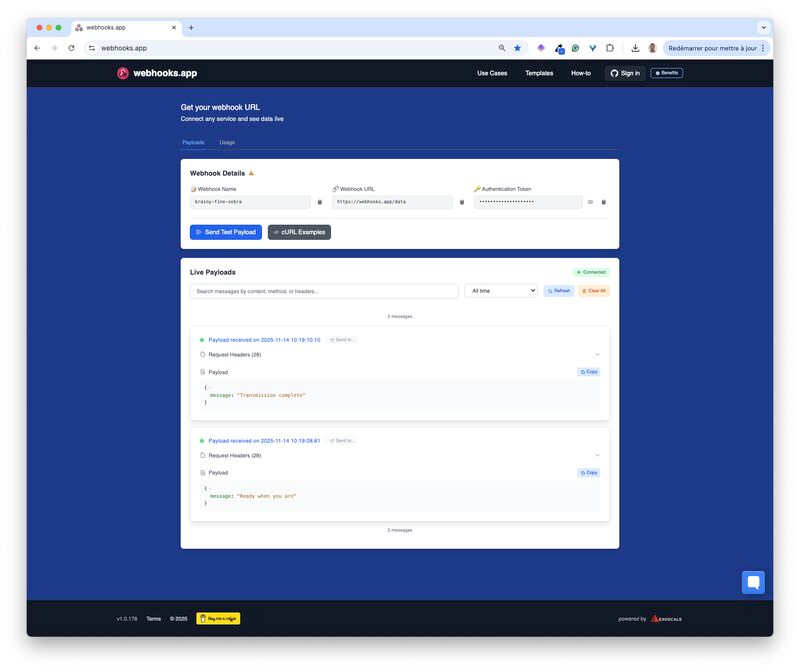Click the Clear All button

[x=594, y=291]
